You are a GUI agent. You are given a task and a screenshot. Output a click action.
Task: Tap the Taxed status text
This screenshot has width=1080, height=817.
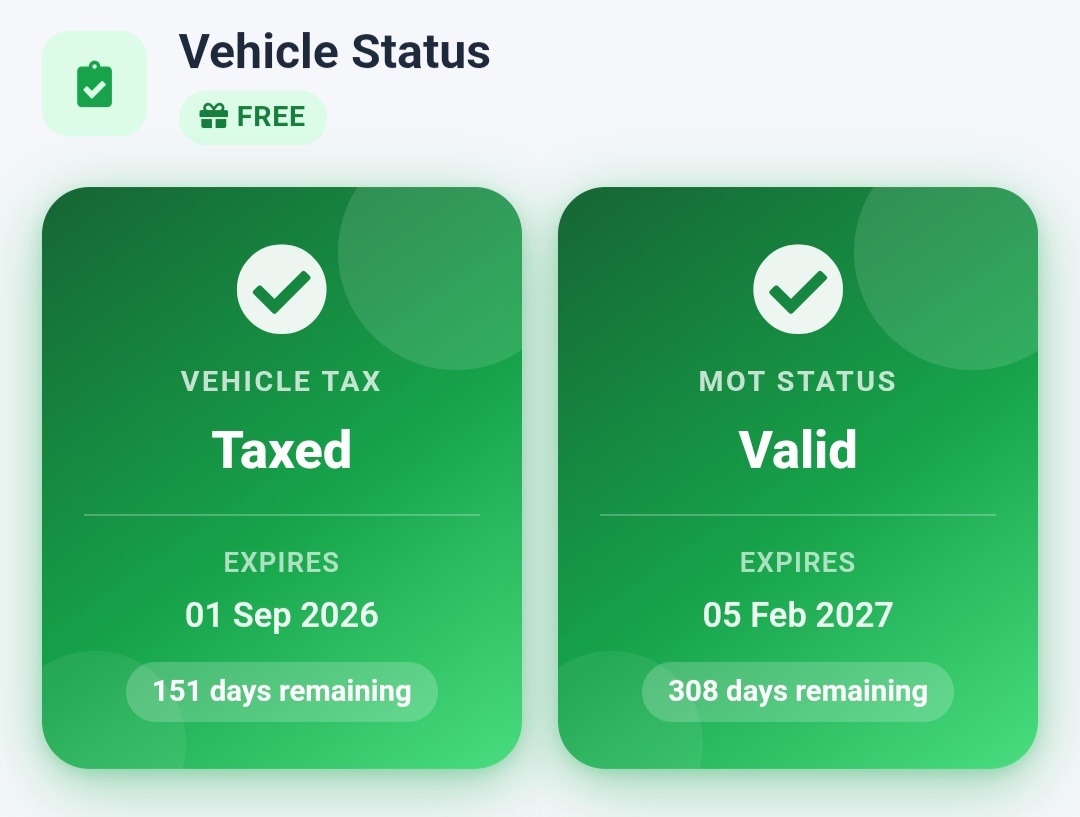pyautogui.click(x=282, y=449)
